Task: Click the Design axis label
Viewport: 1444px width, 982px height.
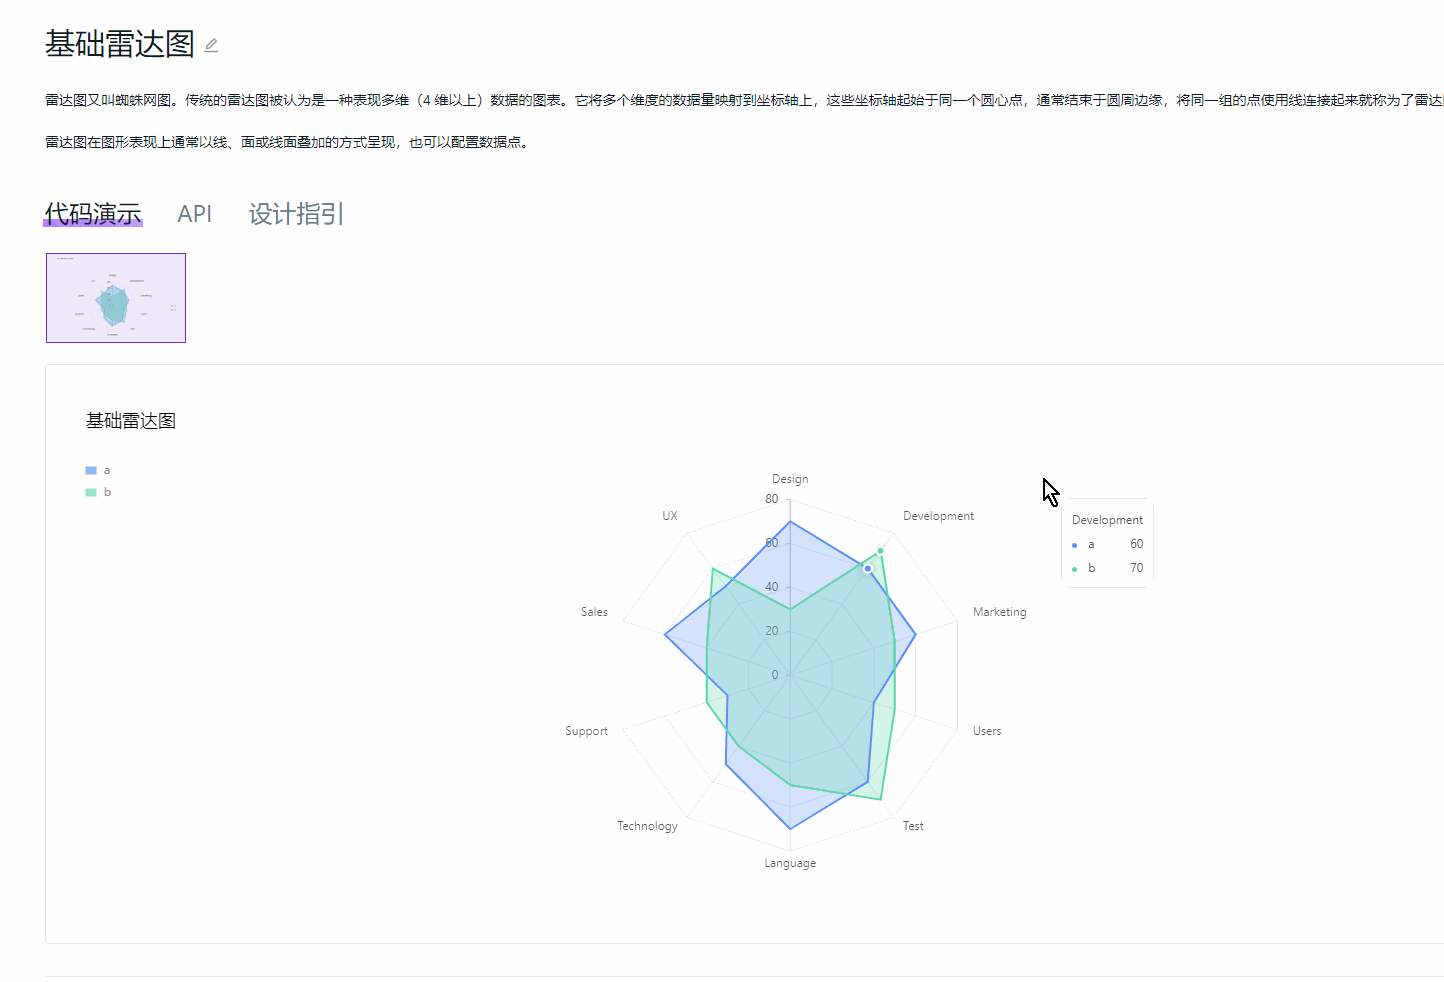Action: click(790, 478)
